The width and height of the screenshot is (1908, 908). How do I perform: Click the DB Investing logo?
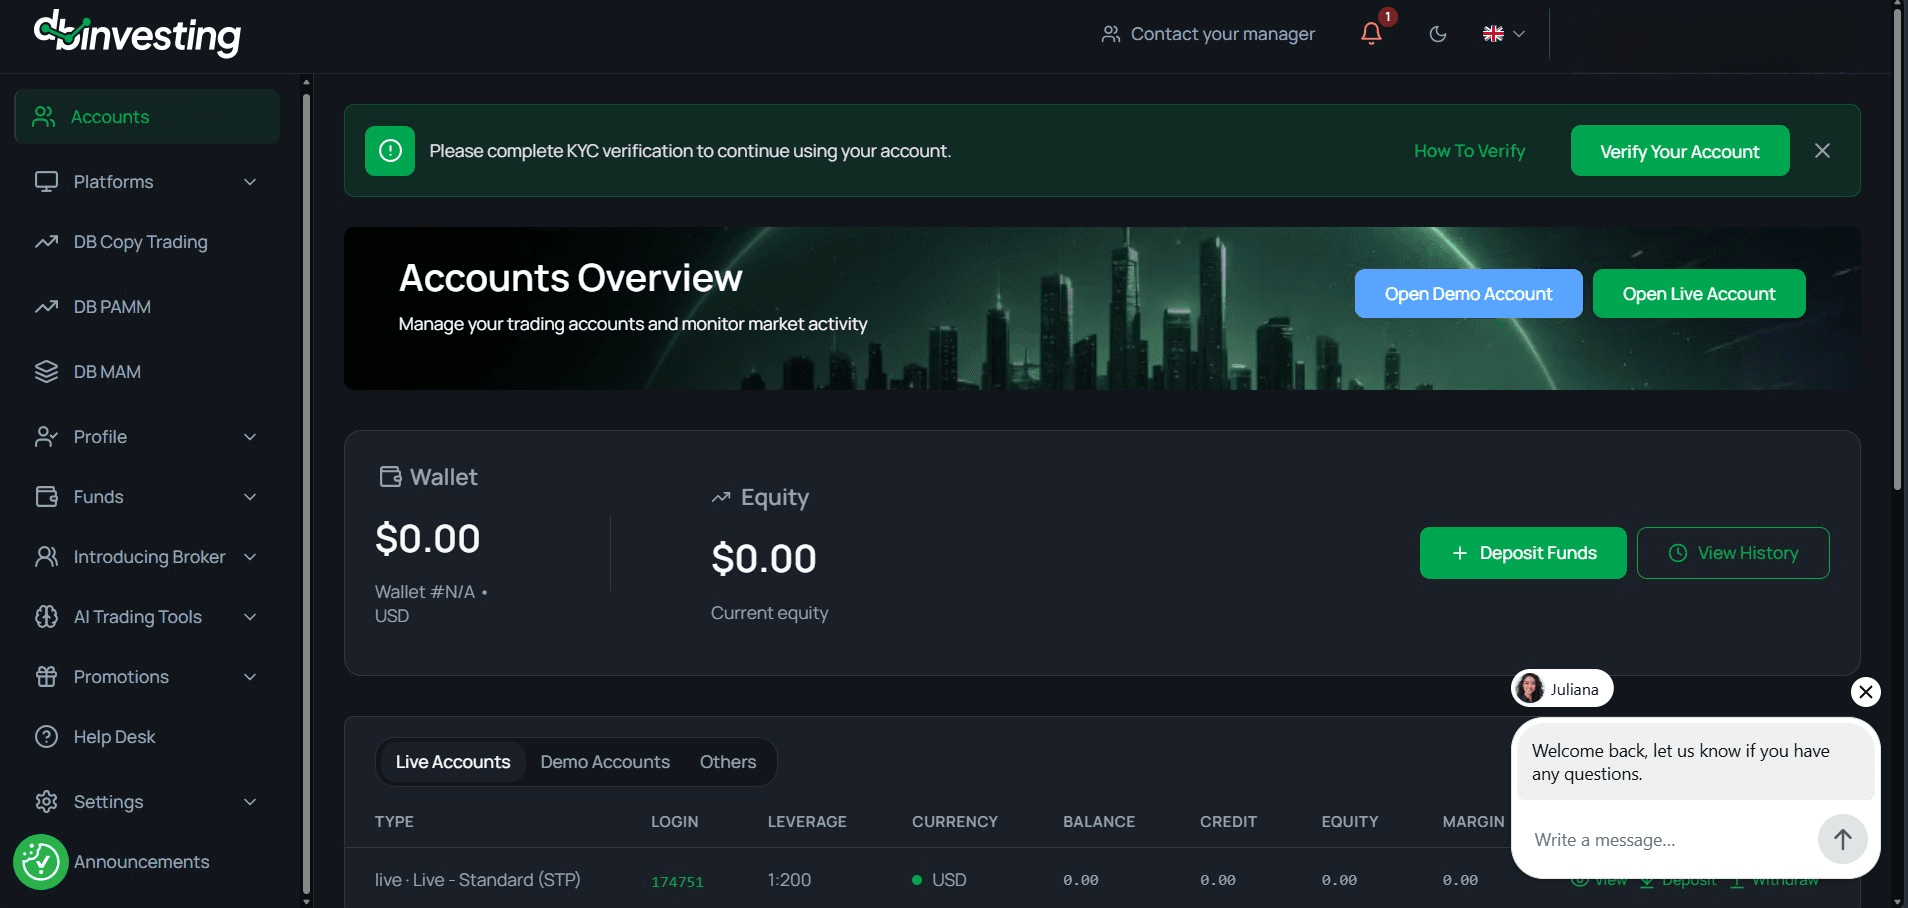click(x=137, y=33)
